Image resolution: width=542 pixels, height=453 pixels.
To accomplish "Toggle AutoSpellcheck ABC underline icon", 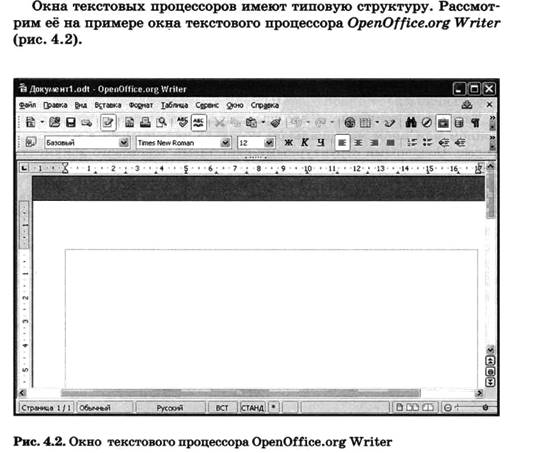I will click(x=198, y=123).
